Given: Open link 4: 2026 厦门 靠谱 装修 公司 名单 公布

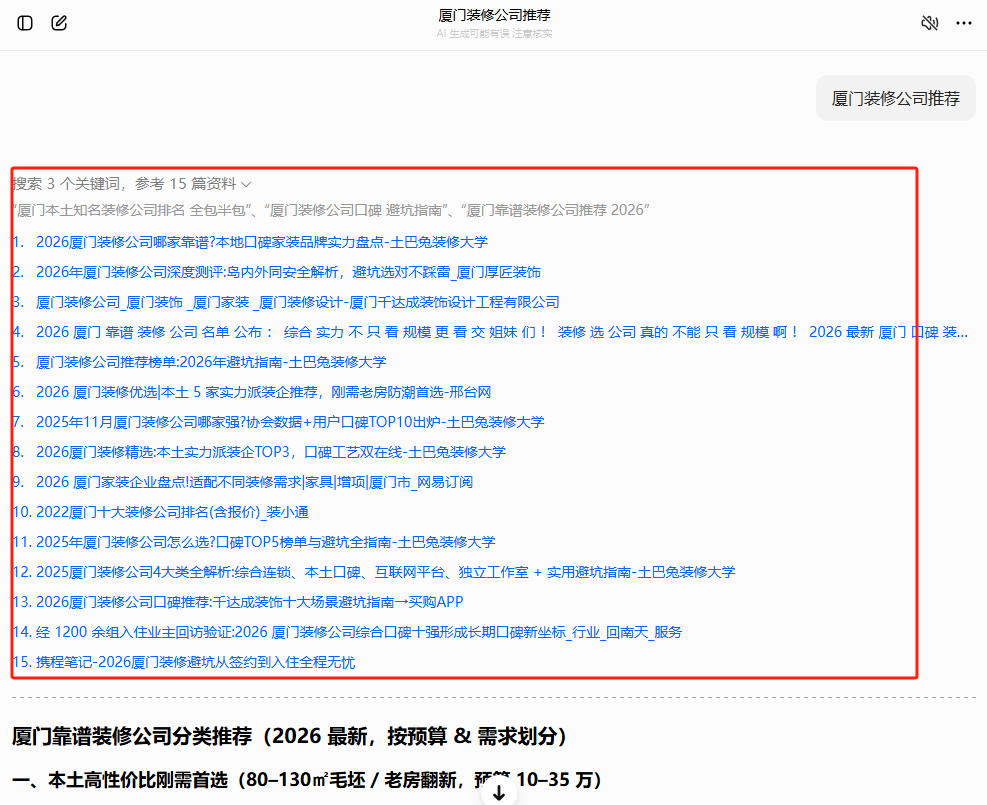Looking at the screenshot, I should point(502,332).
